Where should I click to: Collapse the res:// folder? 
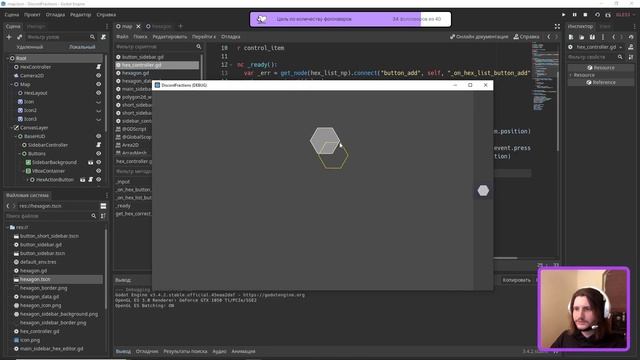pos(7,227)
